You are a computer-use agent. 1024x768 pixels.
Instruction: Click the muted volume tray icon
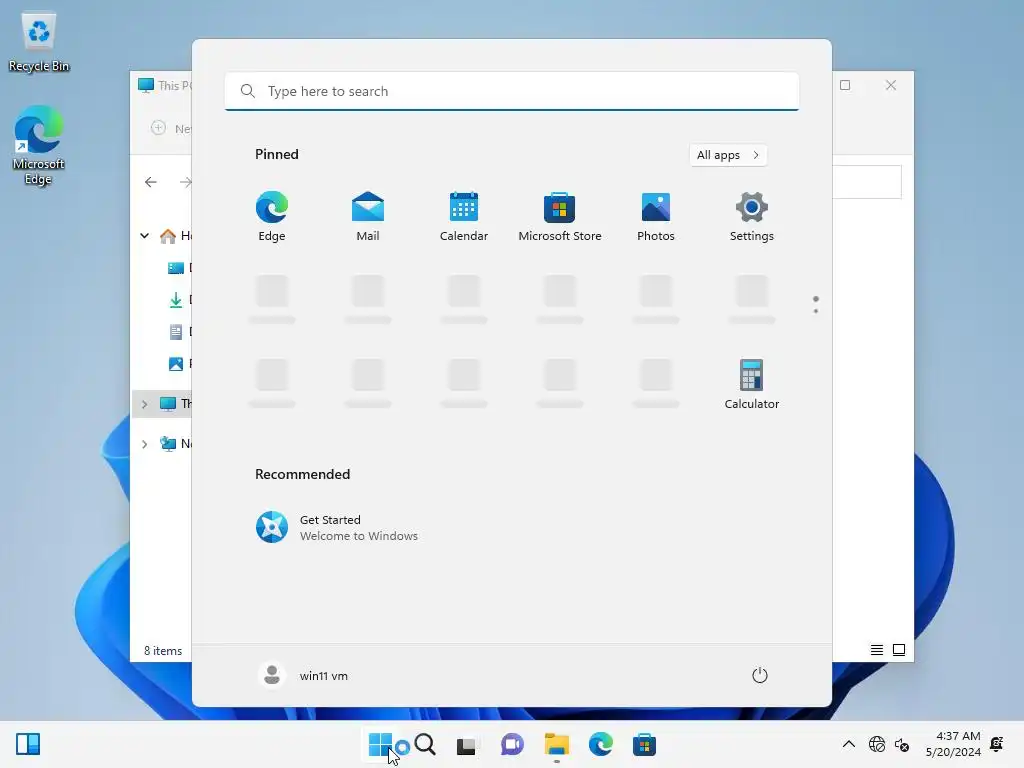pos(902,744)
